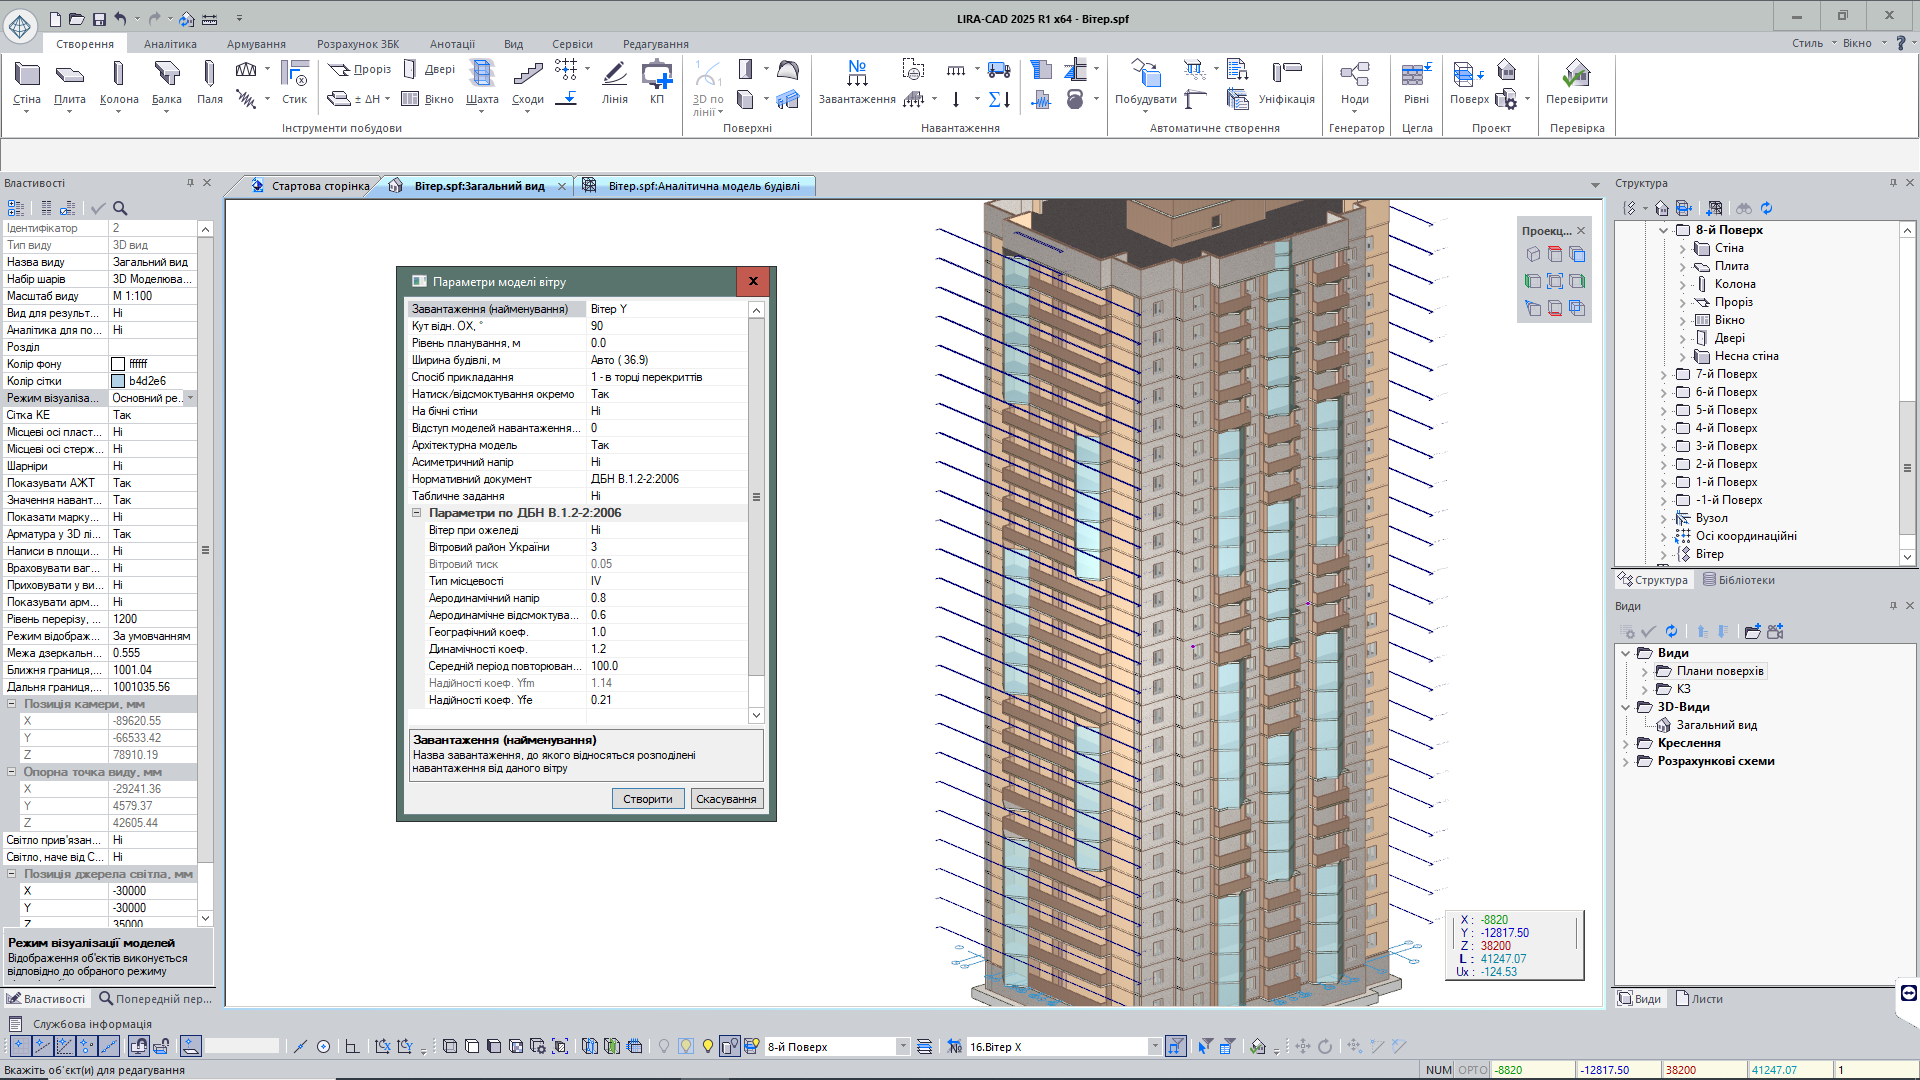Collapse the Позиція камери property group
This screenshot has height=1080, width=1920.
pyautogui.click(x=12, y=704)
